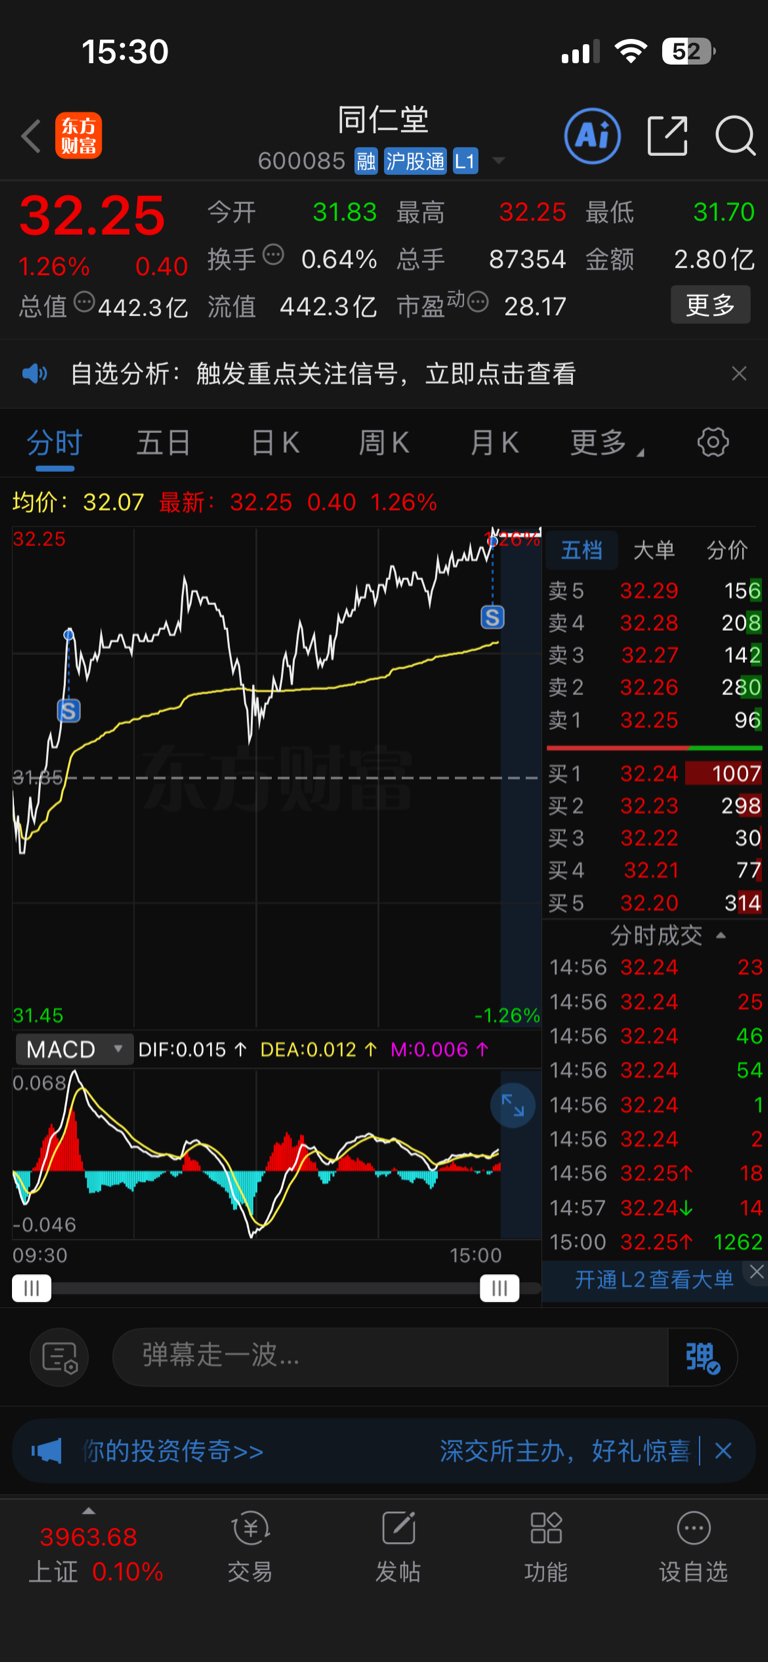Screen dimensions: 768x1663
Task: Tap the 沪股通 badge
Action: [x=415, y=161]
